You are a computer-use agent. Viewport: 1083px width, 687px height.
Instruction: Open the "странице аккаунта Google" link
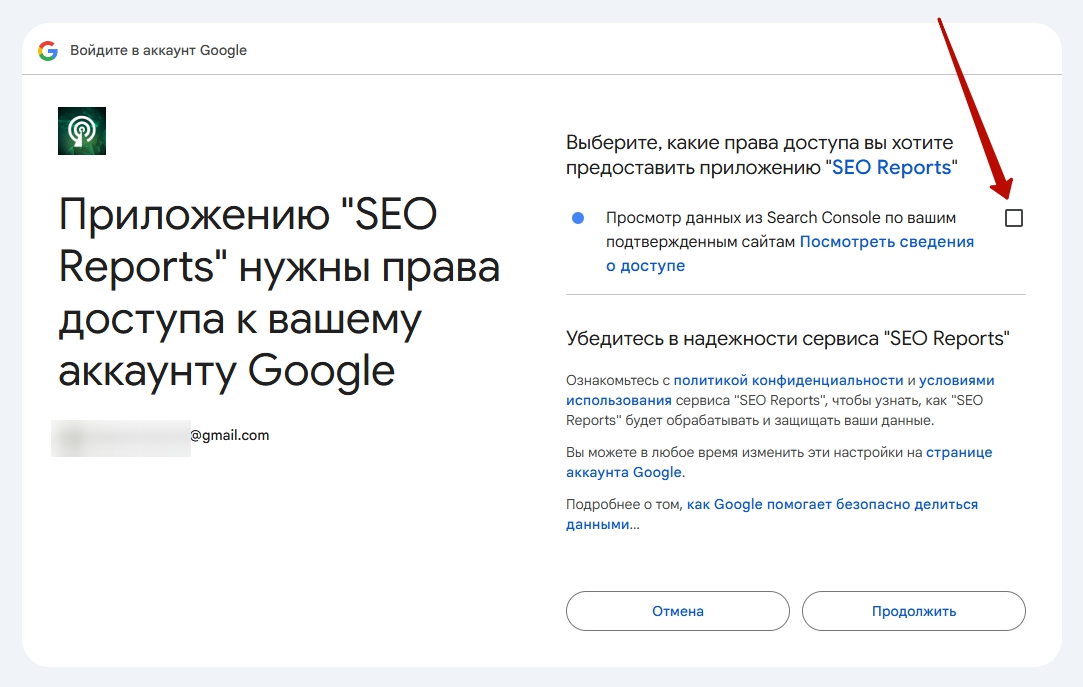(x=779, y=462)
